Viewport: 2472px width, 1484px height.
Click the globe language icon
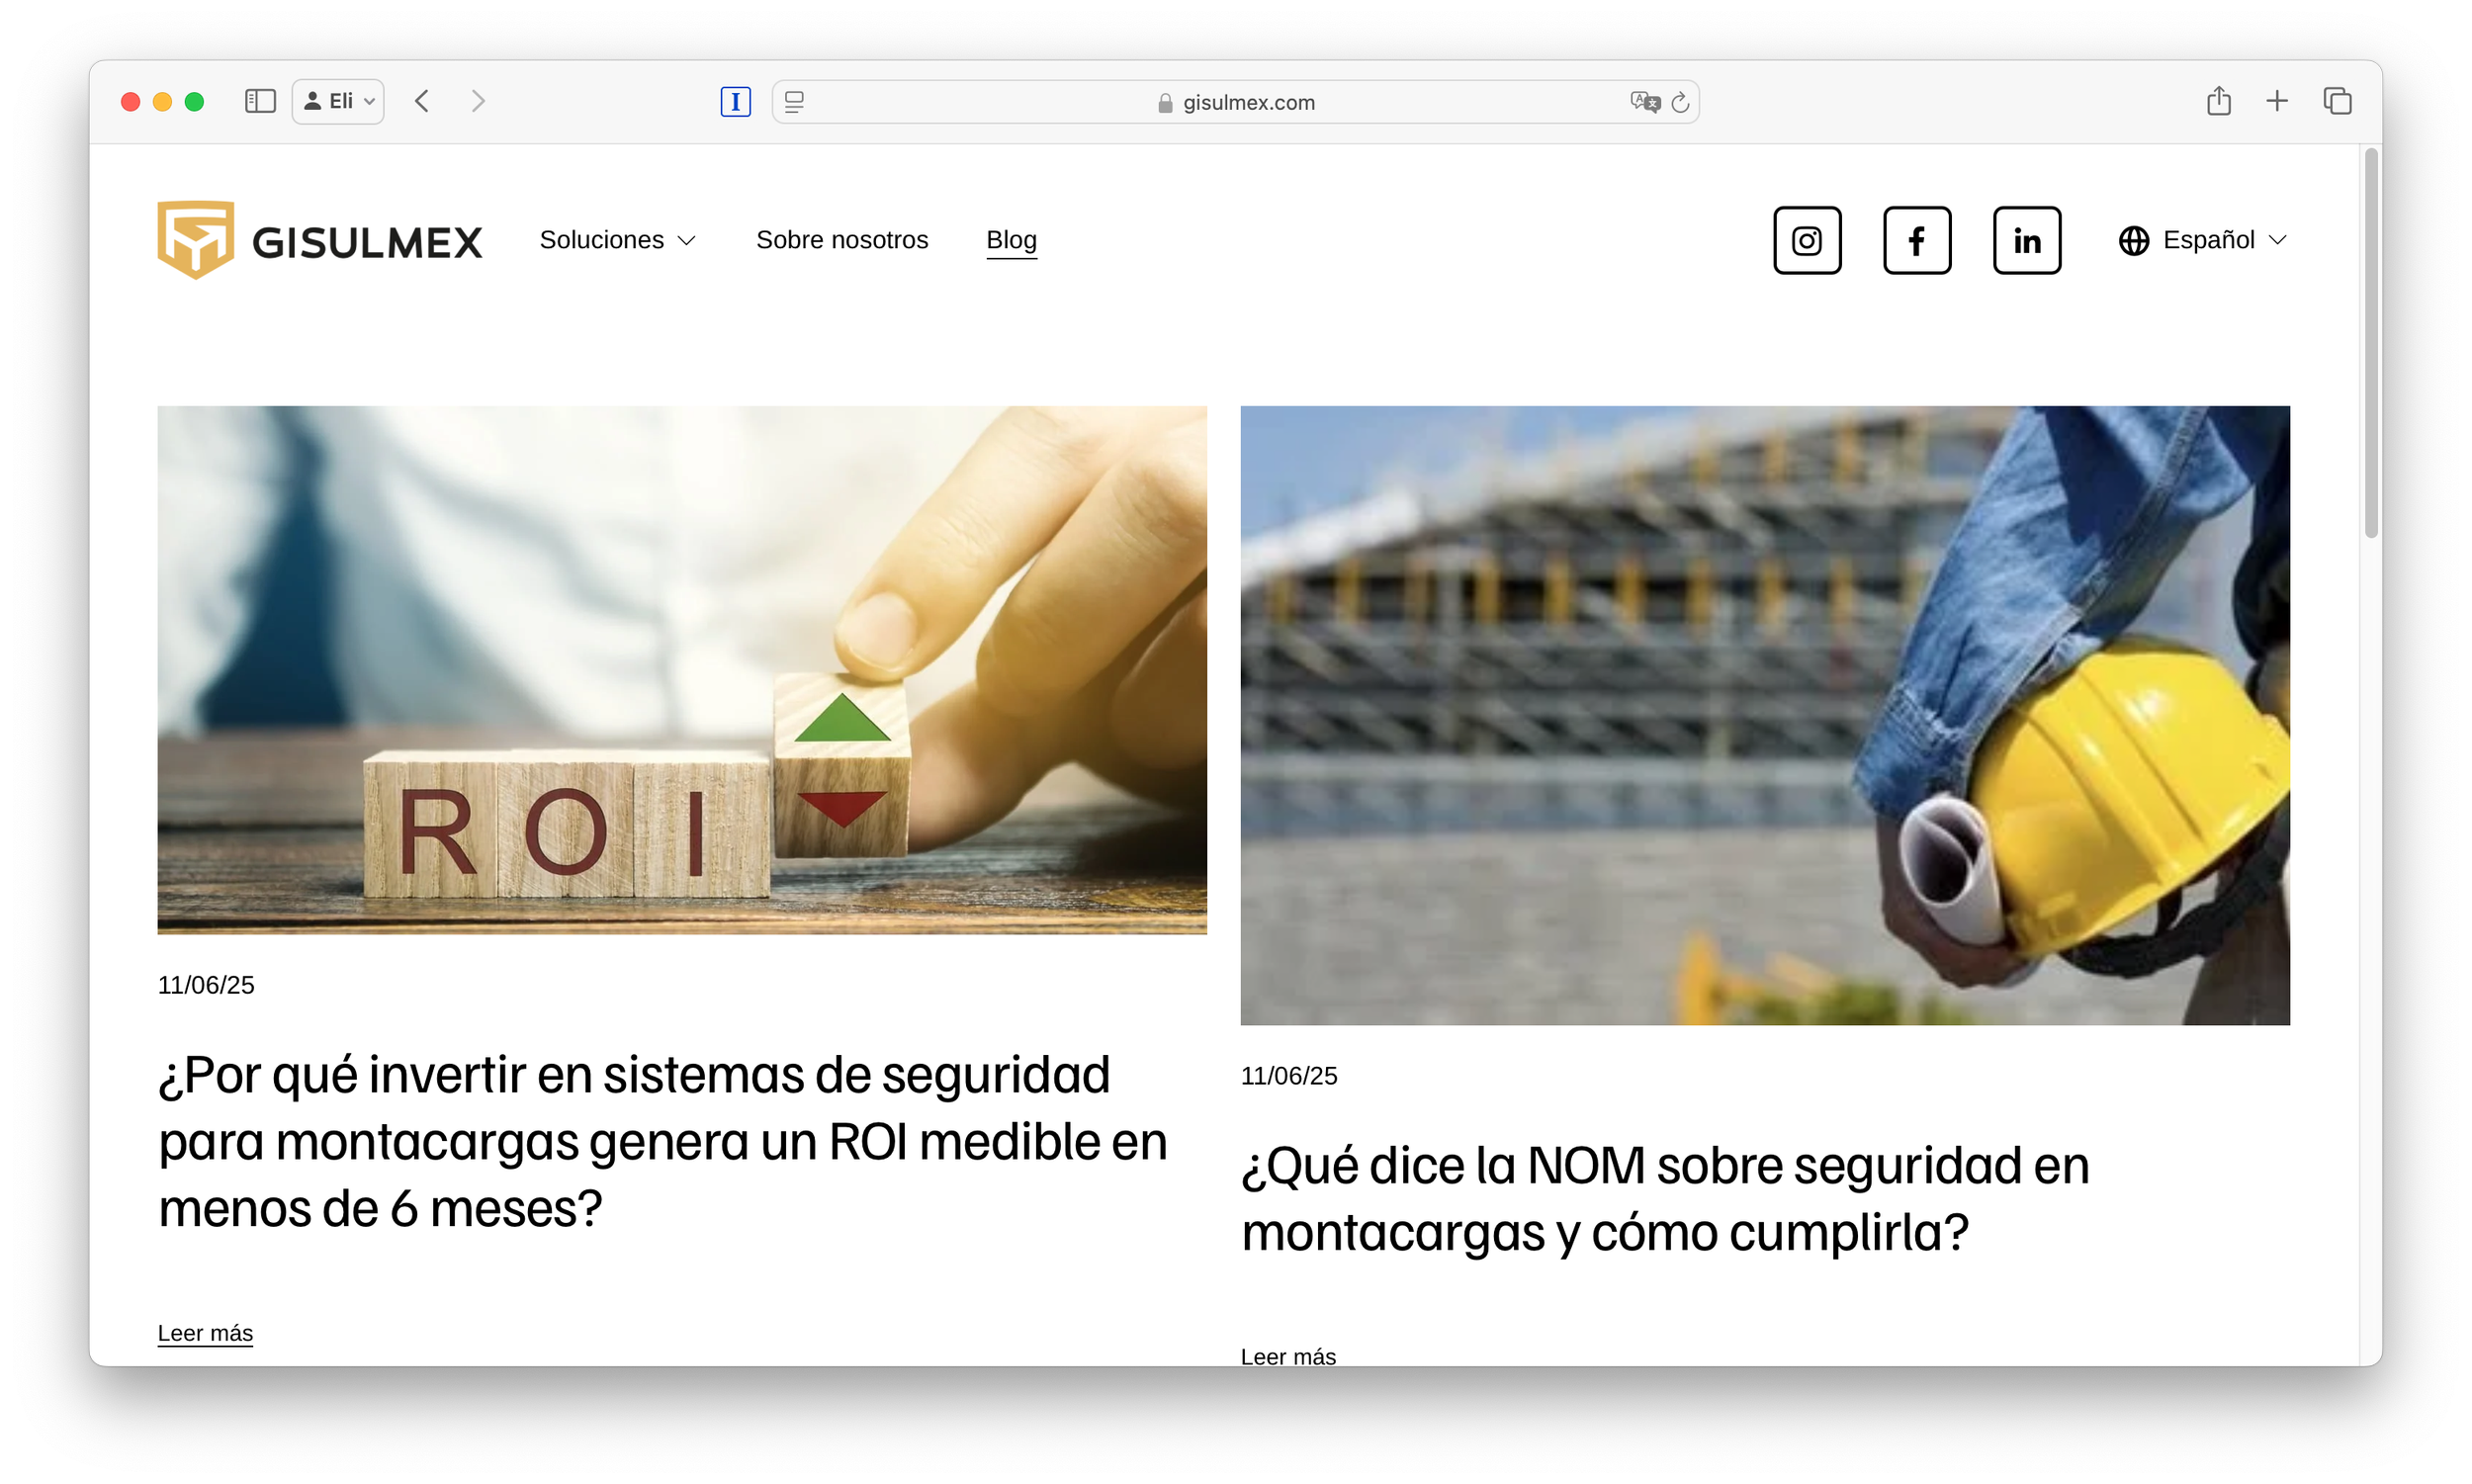pos(2133,241)
